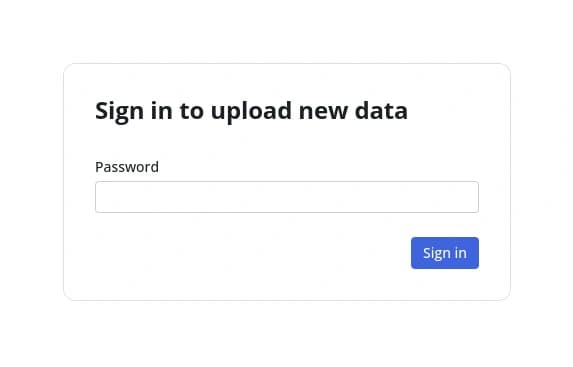
Task: Click the login form title text
Action: (x=251, y=111)
